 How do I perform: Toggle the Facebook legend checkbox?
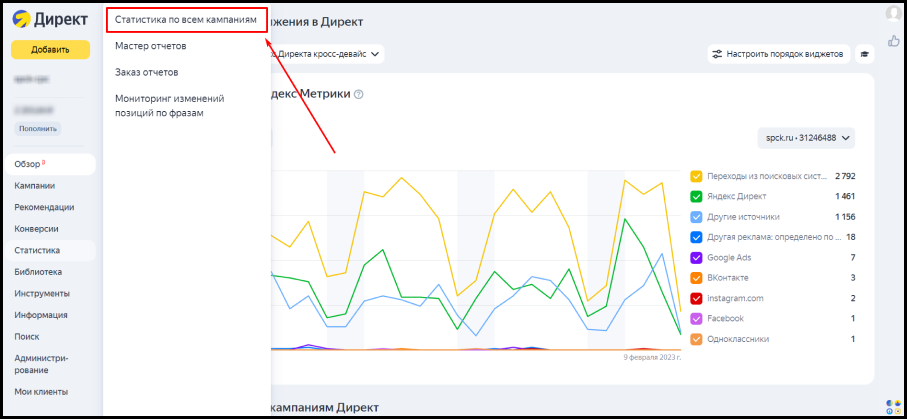(696, 318)
